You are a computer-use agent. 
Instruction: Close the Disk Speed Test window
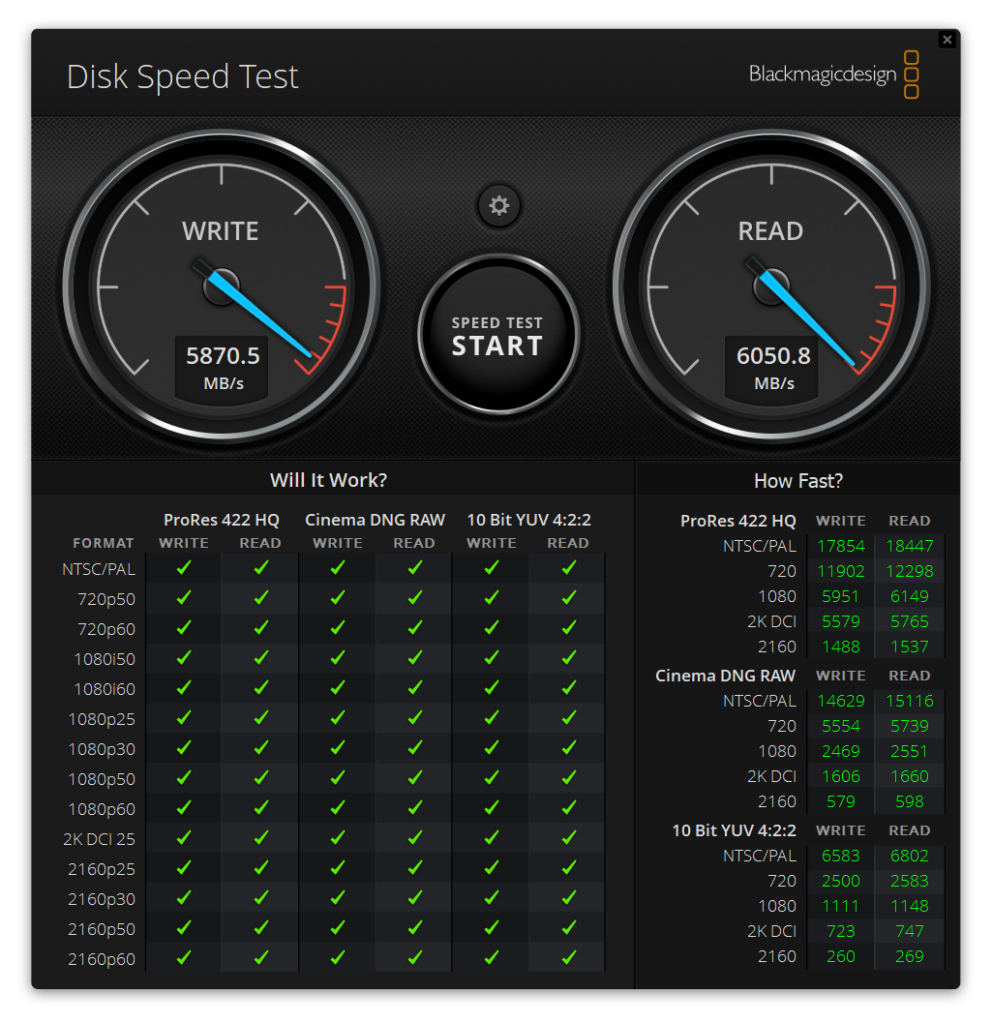tap(947, 40)
